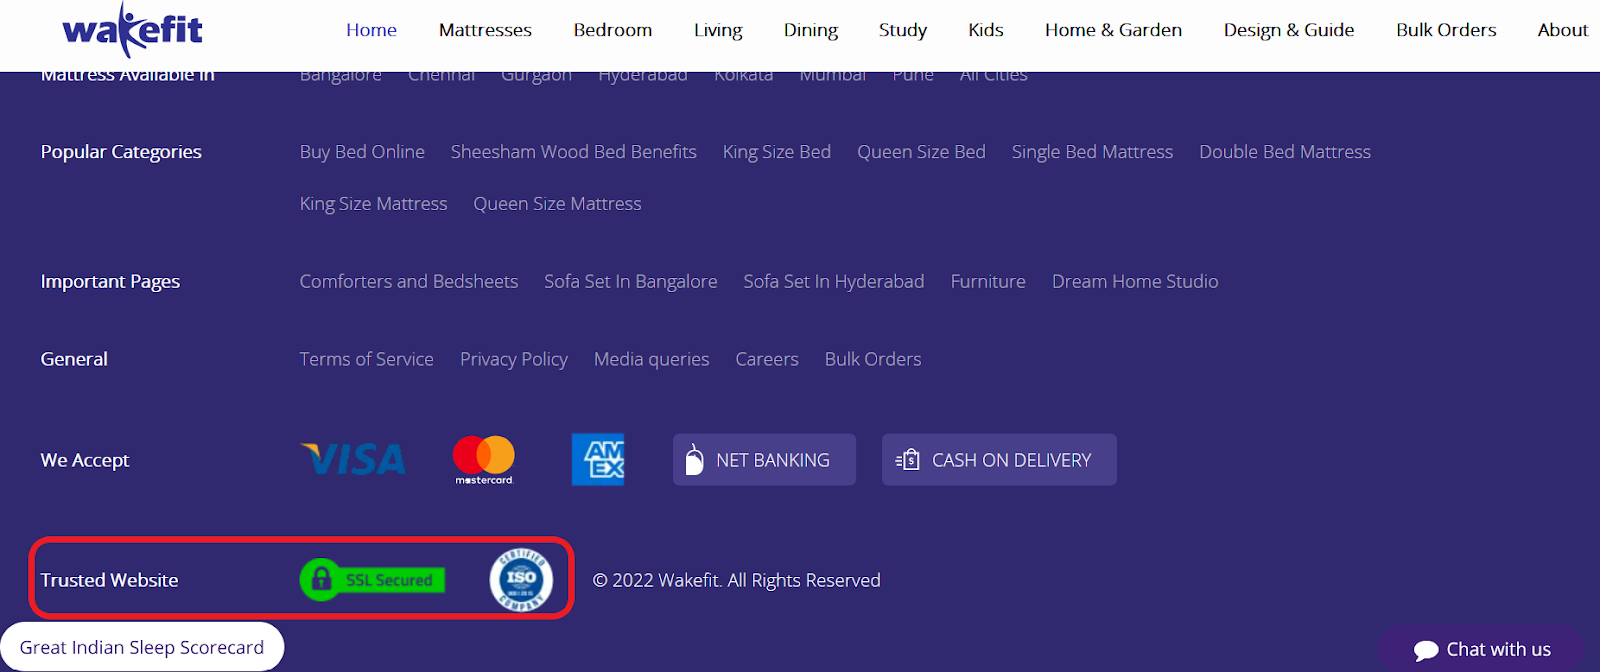The height and width of the screenshot is (672, 1600).
Task: Open the Study menu
Action: pyautogui.click(x=903, y=30)
